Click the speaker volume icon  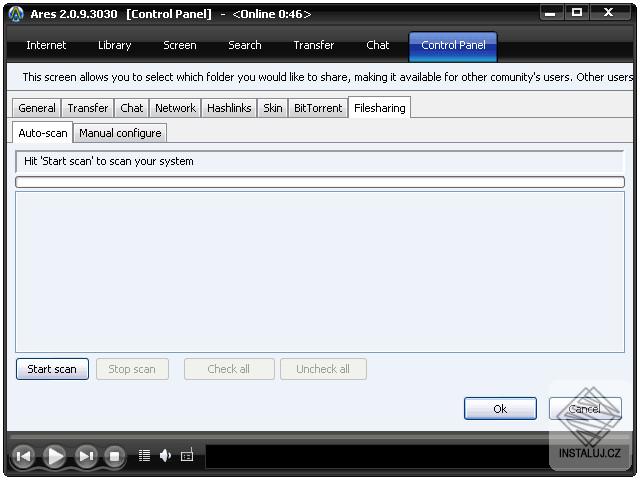[x=165, y=455]
